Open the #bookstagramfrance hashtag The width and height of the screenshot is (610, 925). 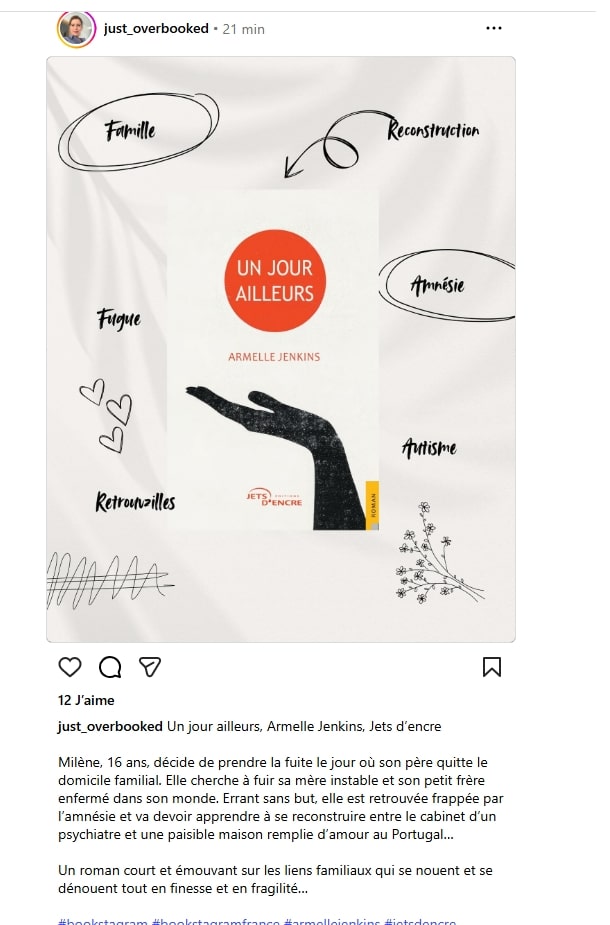click(216, 921)
